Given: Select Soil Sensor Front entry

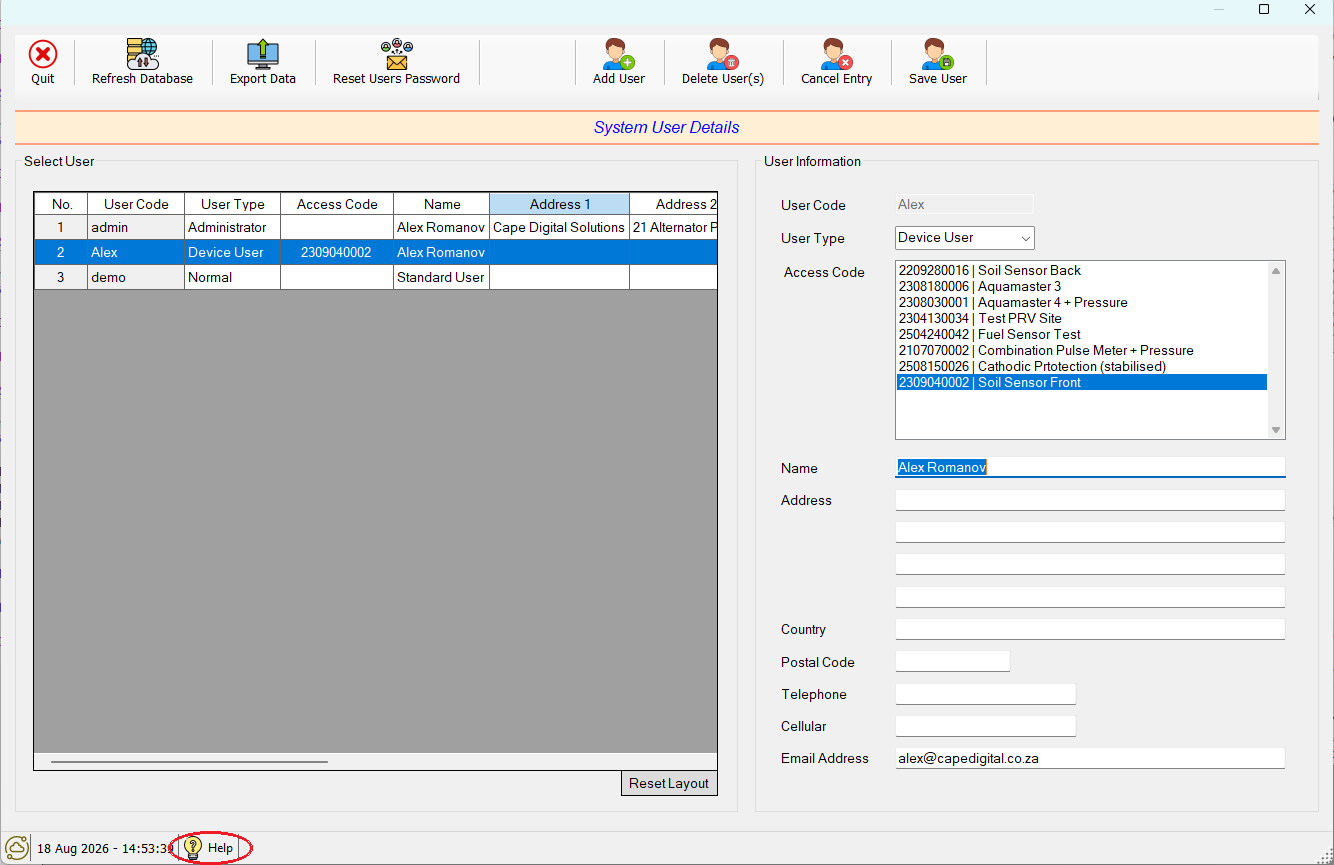Looking at the screenshot, I should [1082, 382].
